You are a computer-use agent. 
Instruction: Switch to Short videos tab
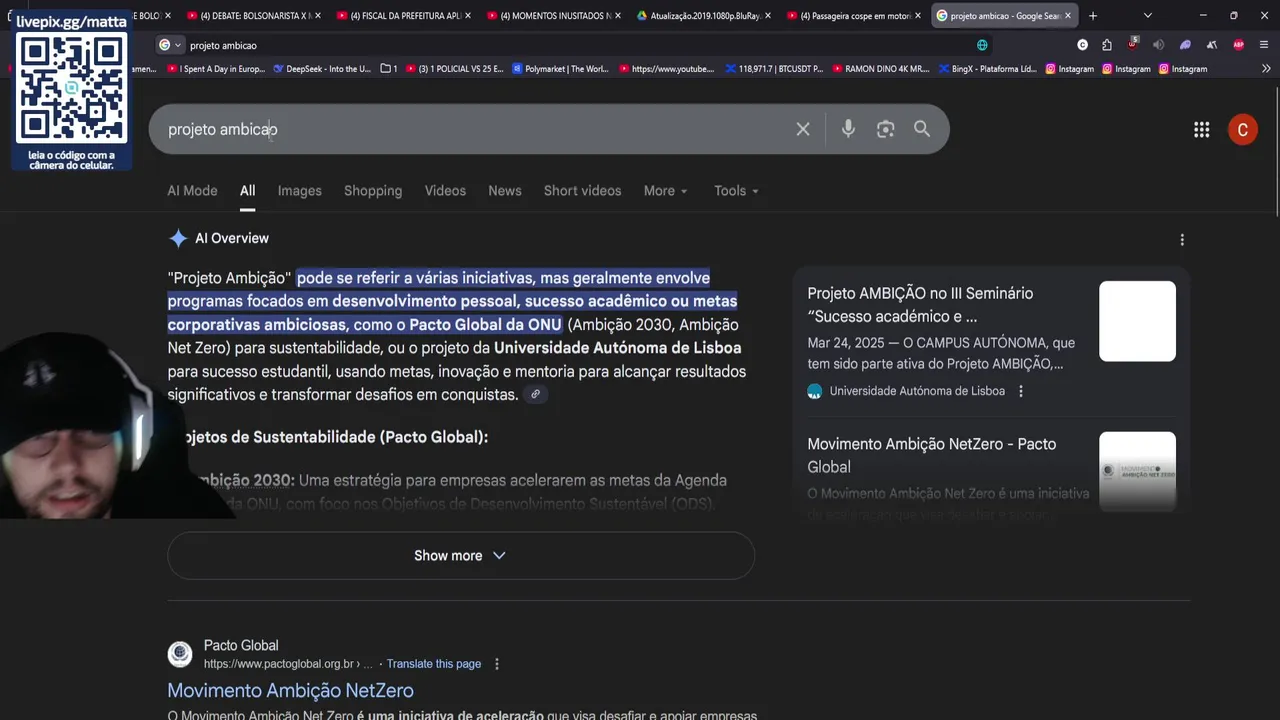pyautogui.click(x=582, y=191)
